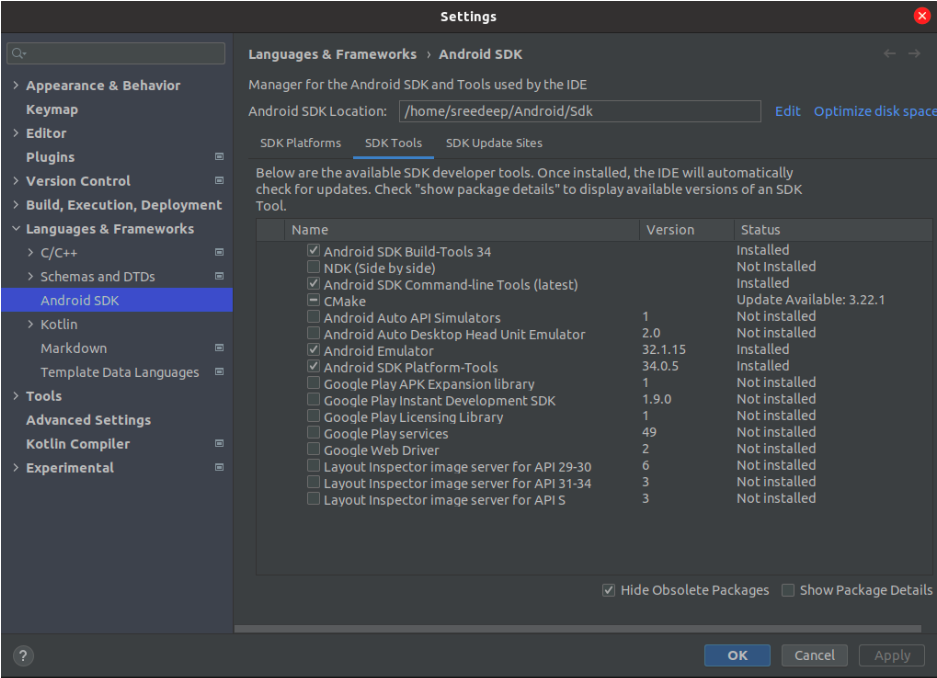Check NDK (Side by side)
This screenshot has width=937, height=678.
pyautogui.click(x=313, y=267)
